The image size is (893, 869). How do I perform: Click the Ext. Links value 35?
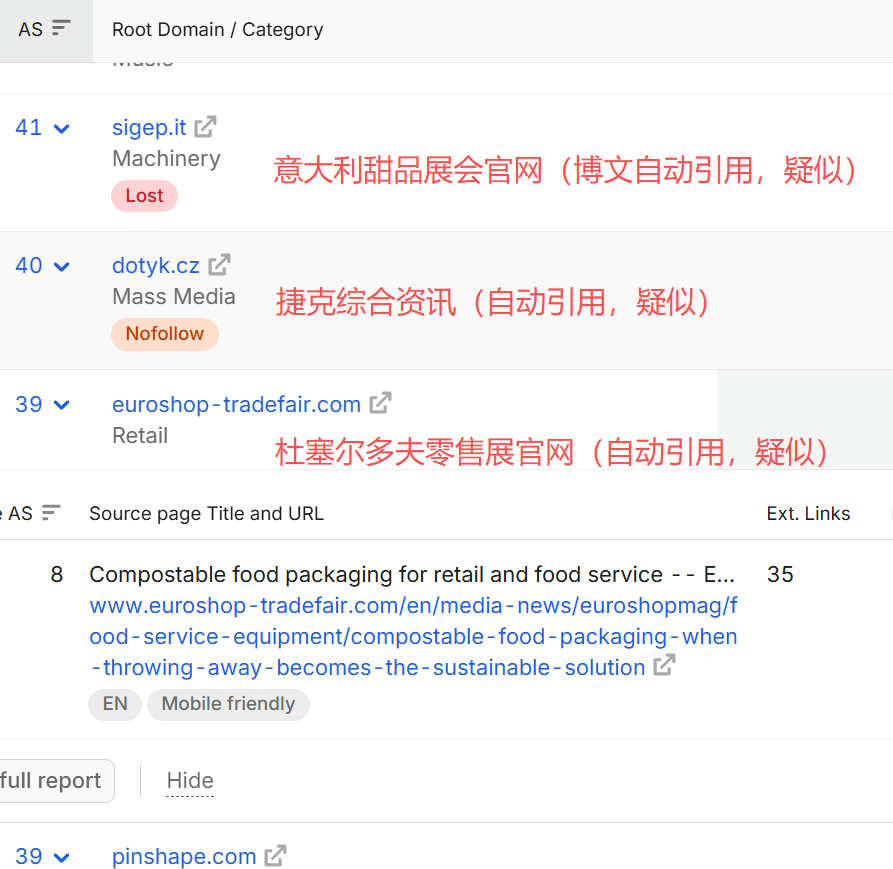[x=780, y=574]
